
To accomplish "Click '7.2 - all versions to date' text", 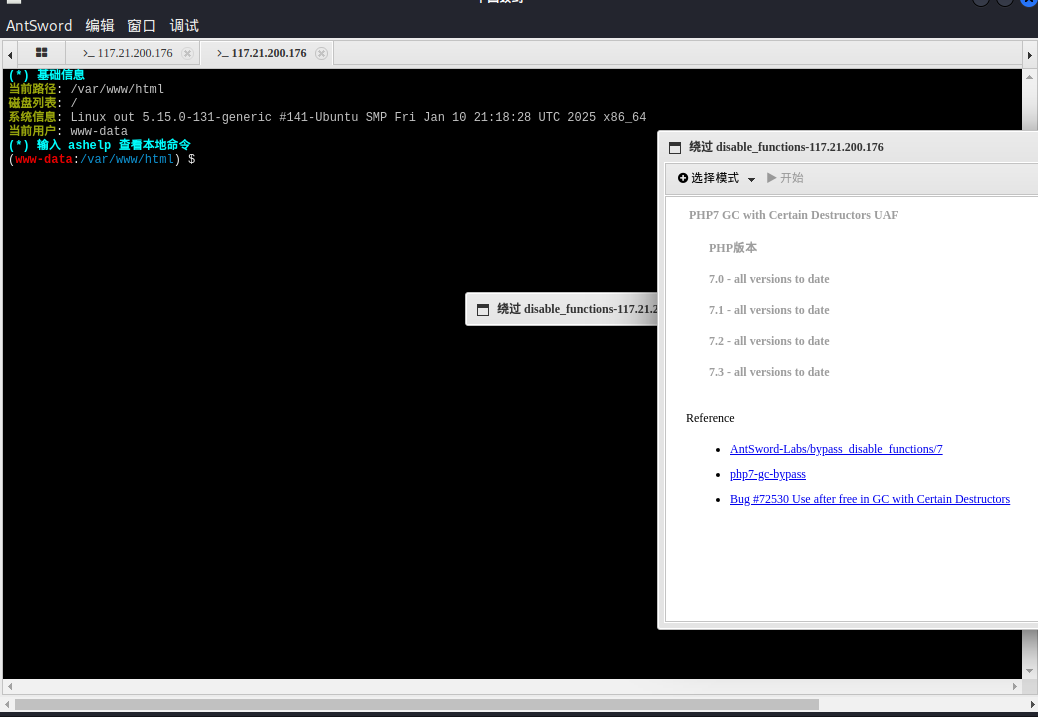I will tap(769, 341).
